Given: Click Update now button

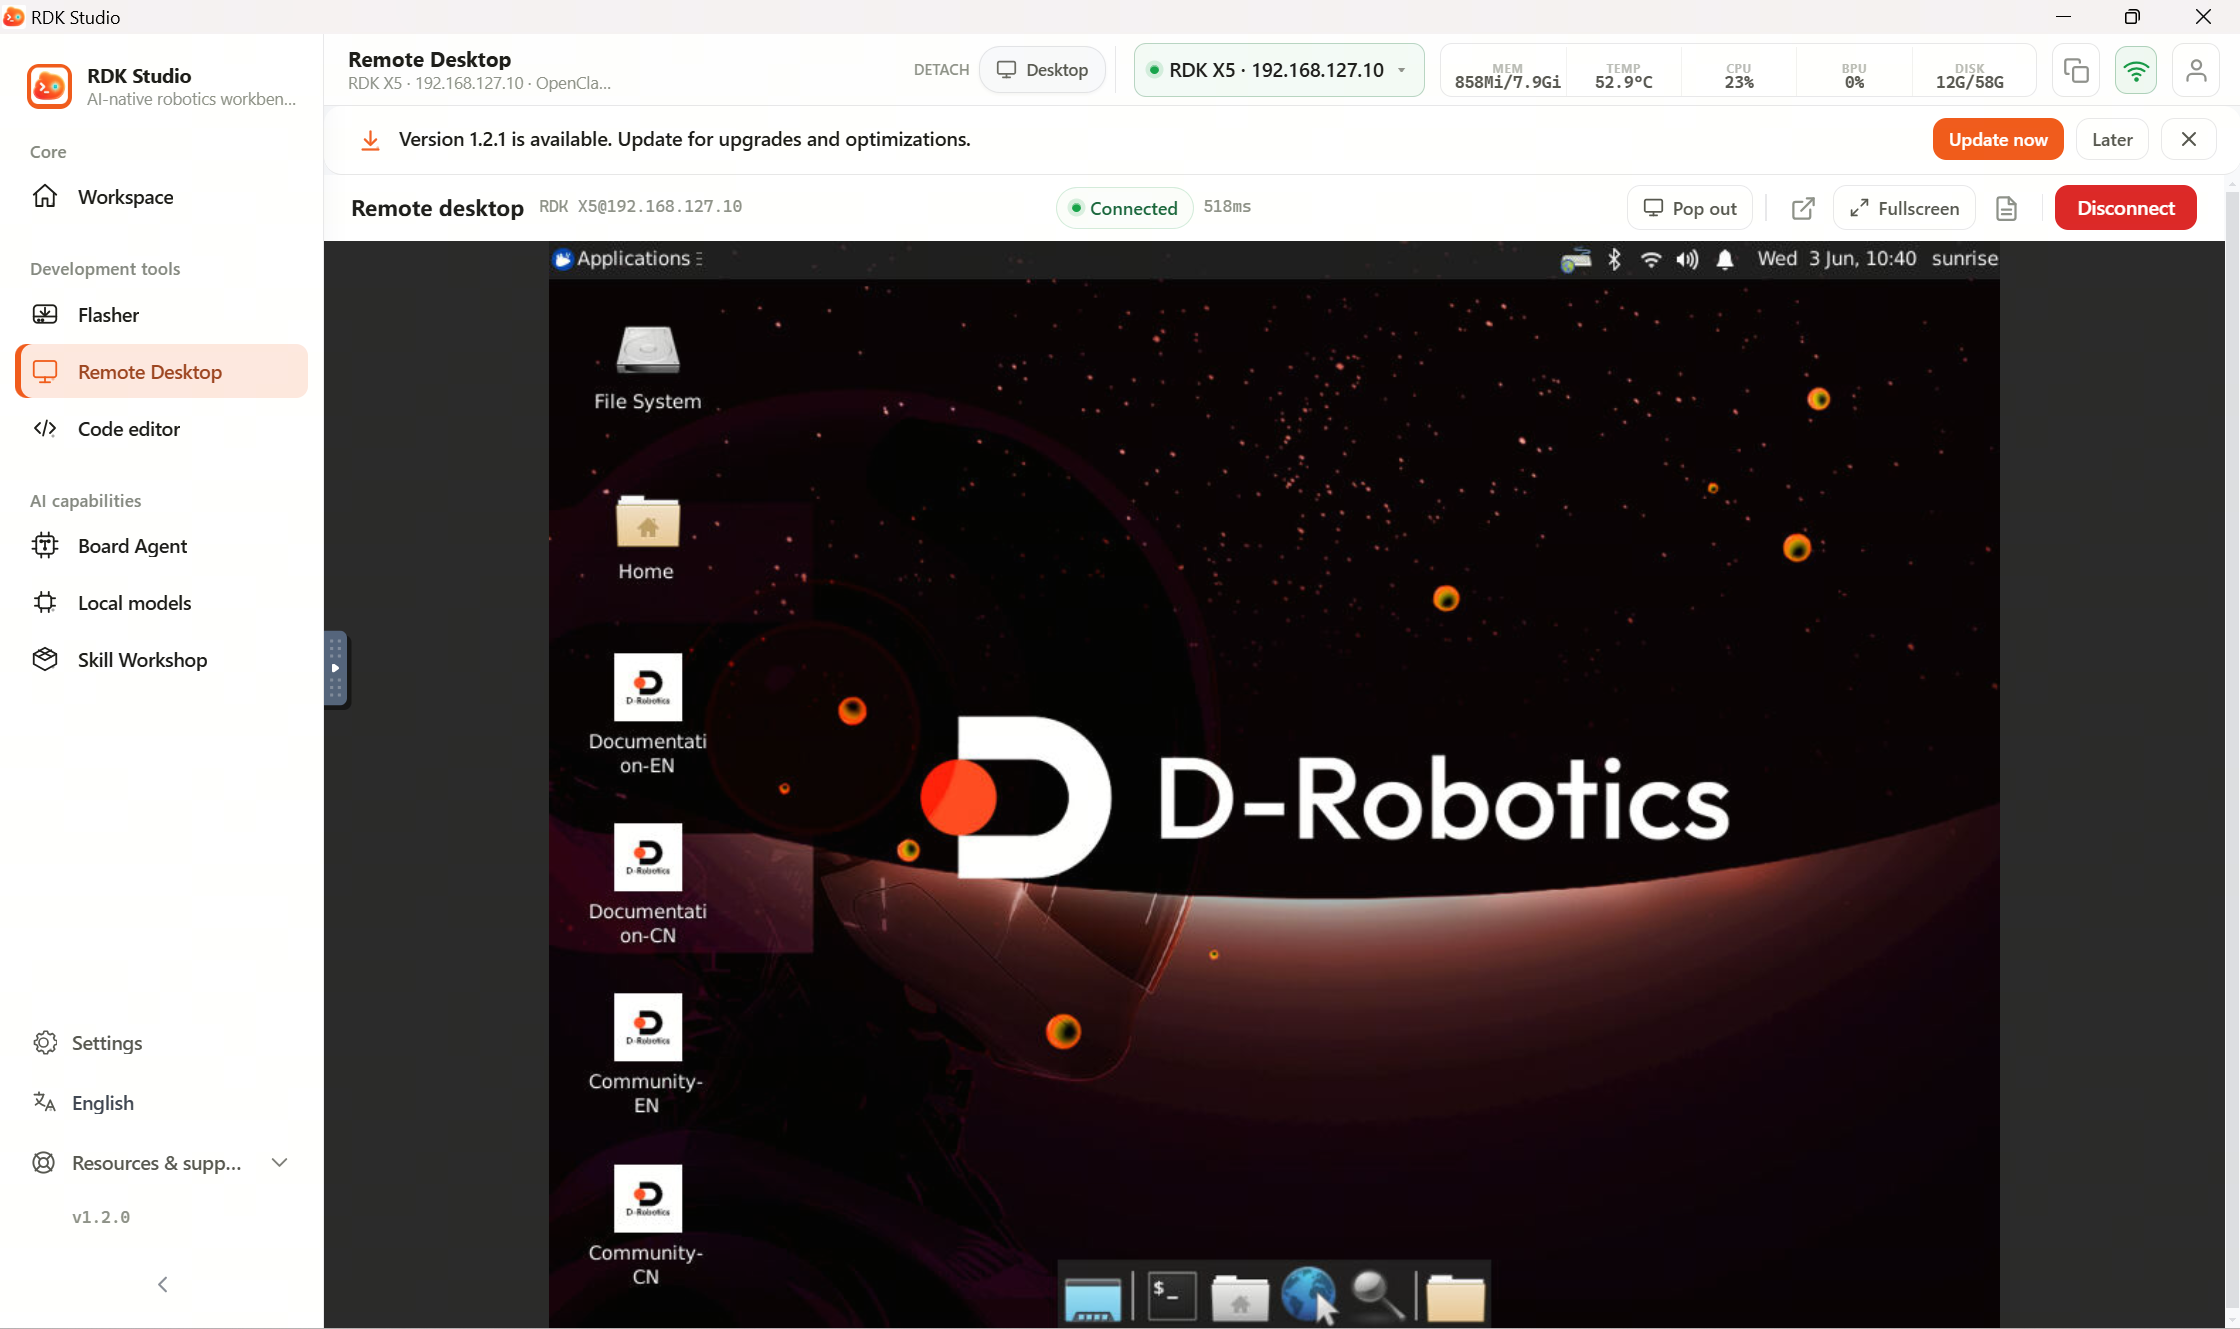Looking at the screenshot, I should 1997,140.
